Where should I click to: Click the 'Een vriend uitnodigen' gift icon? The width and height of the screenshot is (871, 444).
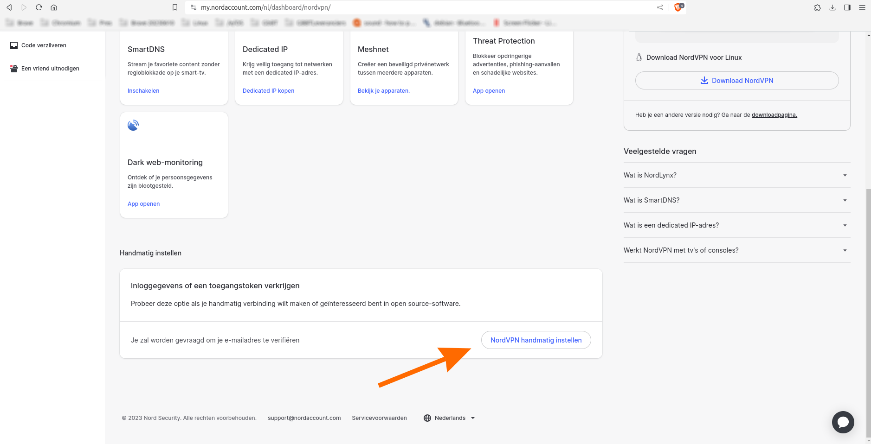click(13, 69)
